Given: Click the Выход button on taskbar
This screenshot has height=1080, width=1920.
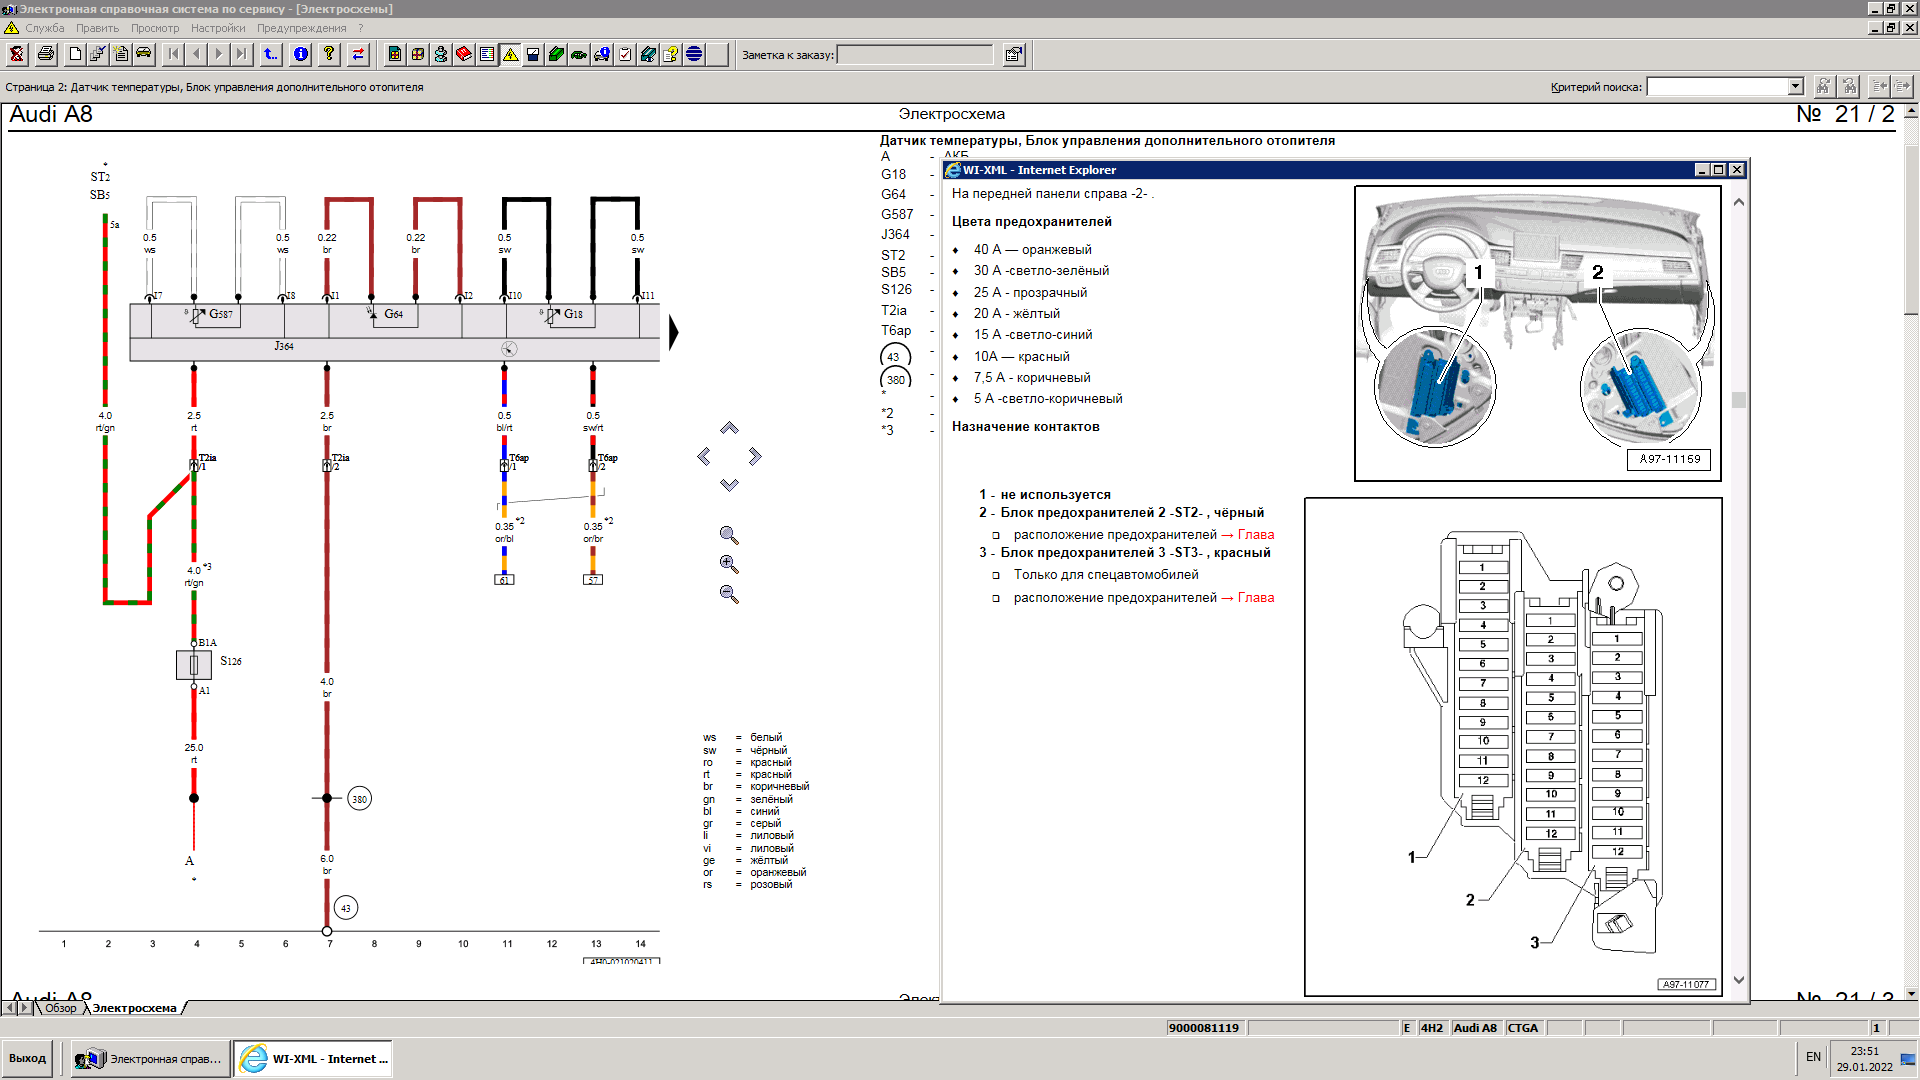Looking at the screenshot, I should click(x=28, y=1058).
